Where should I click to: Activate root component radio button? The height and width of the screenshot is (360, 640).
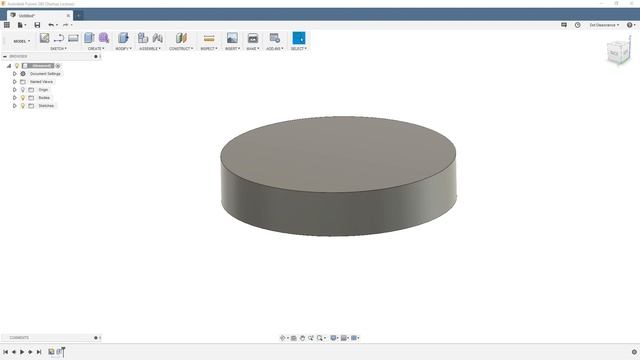tap(58, 66)
